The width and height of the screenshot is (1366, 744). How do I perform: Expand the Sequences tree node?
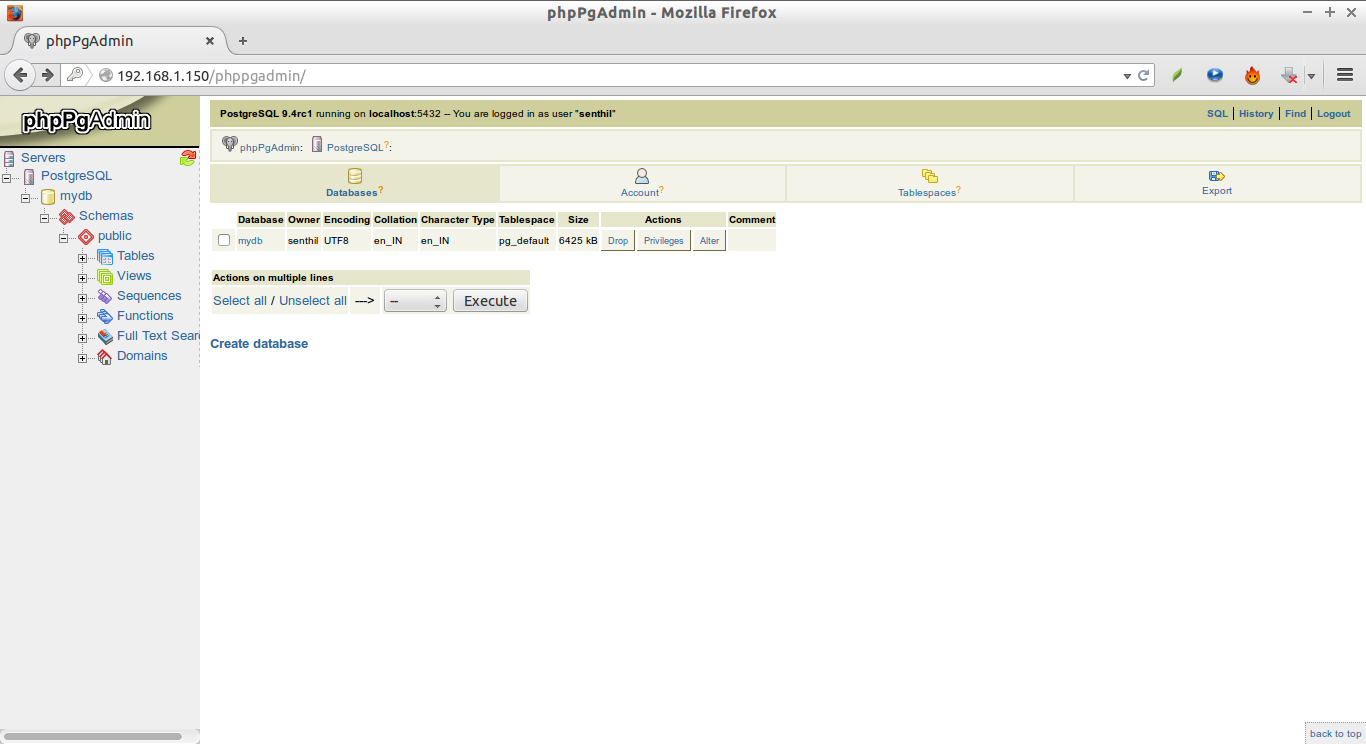click(83, 298)
